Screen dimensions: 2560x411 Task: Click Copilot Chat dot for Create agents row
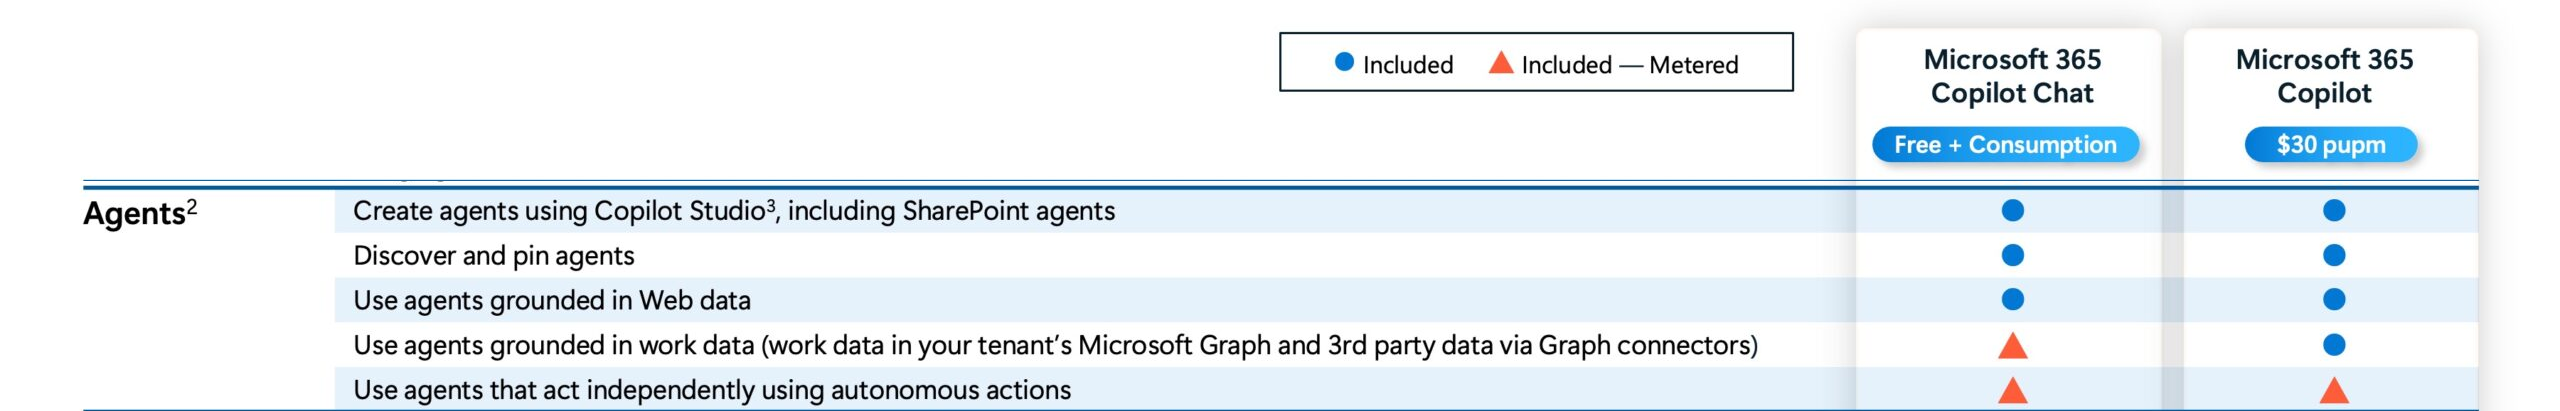(x=2012, y=210)
